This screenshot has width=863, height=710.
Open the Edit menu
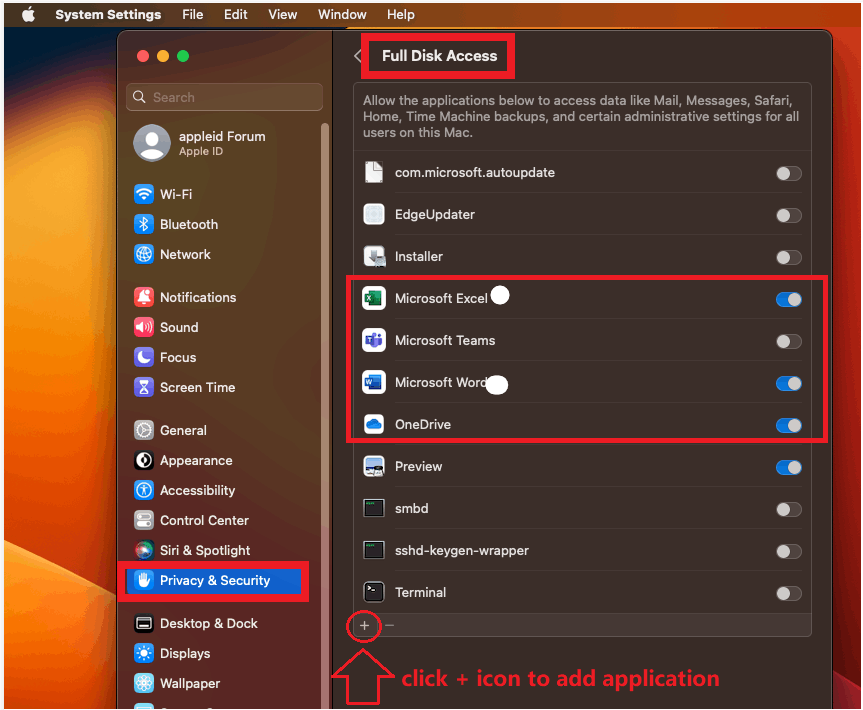[x=236, y=14]
